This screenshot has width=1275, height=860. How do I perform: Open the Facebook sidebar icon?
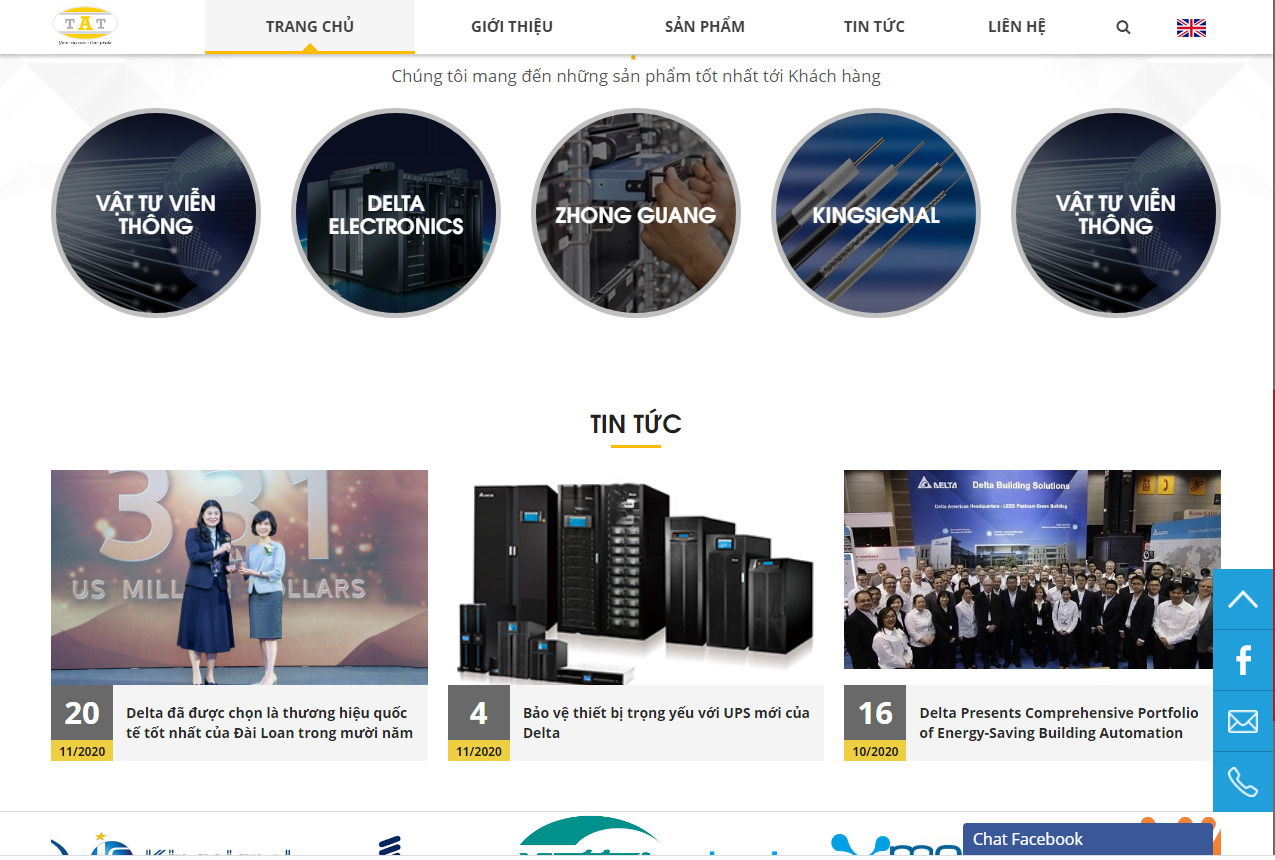tap(1243, 660)
